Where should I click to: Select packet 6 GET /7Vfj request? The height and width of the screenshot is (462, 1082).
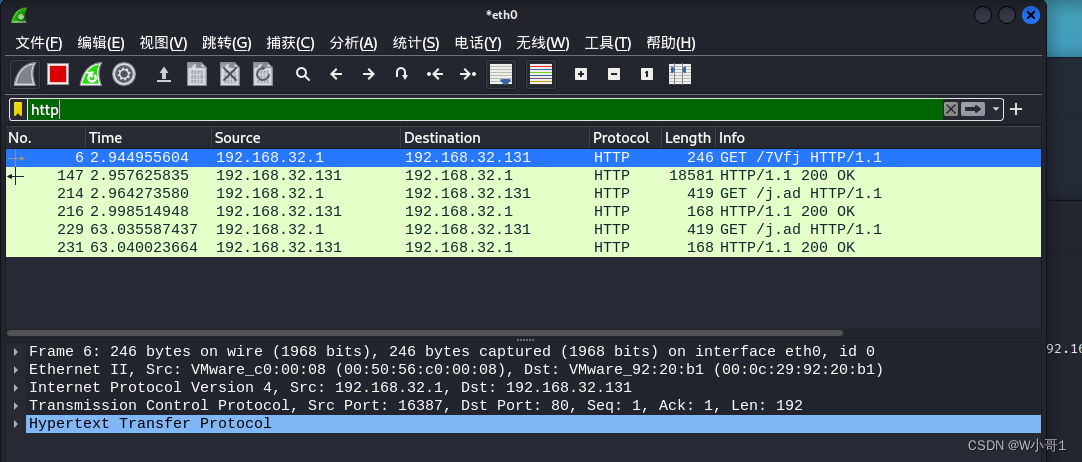pos(524,157)
